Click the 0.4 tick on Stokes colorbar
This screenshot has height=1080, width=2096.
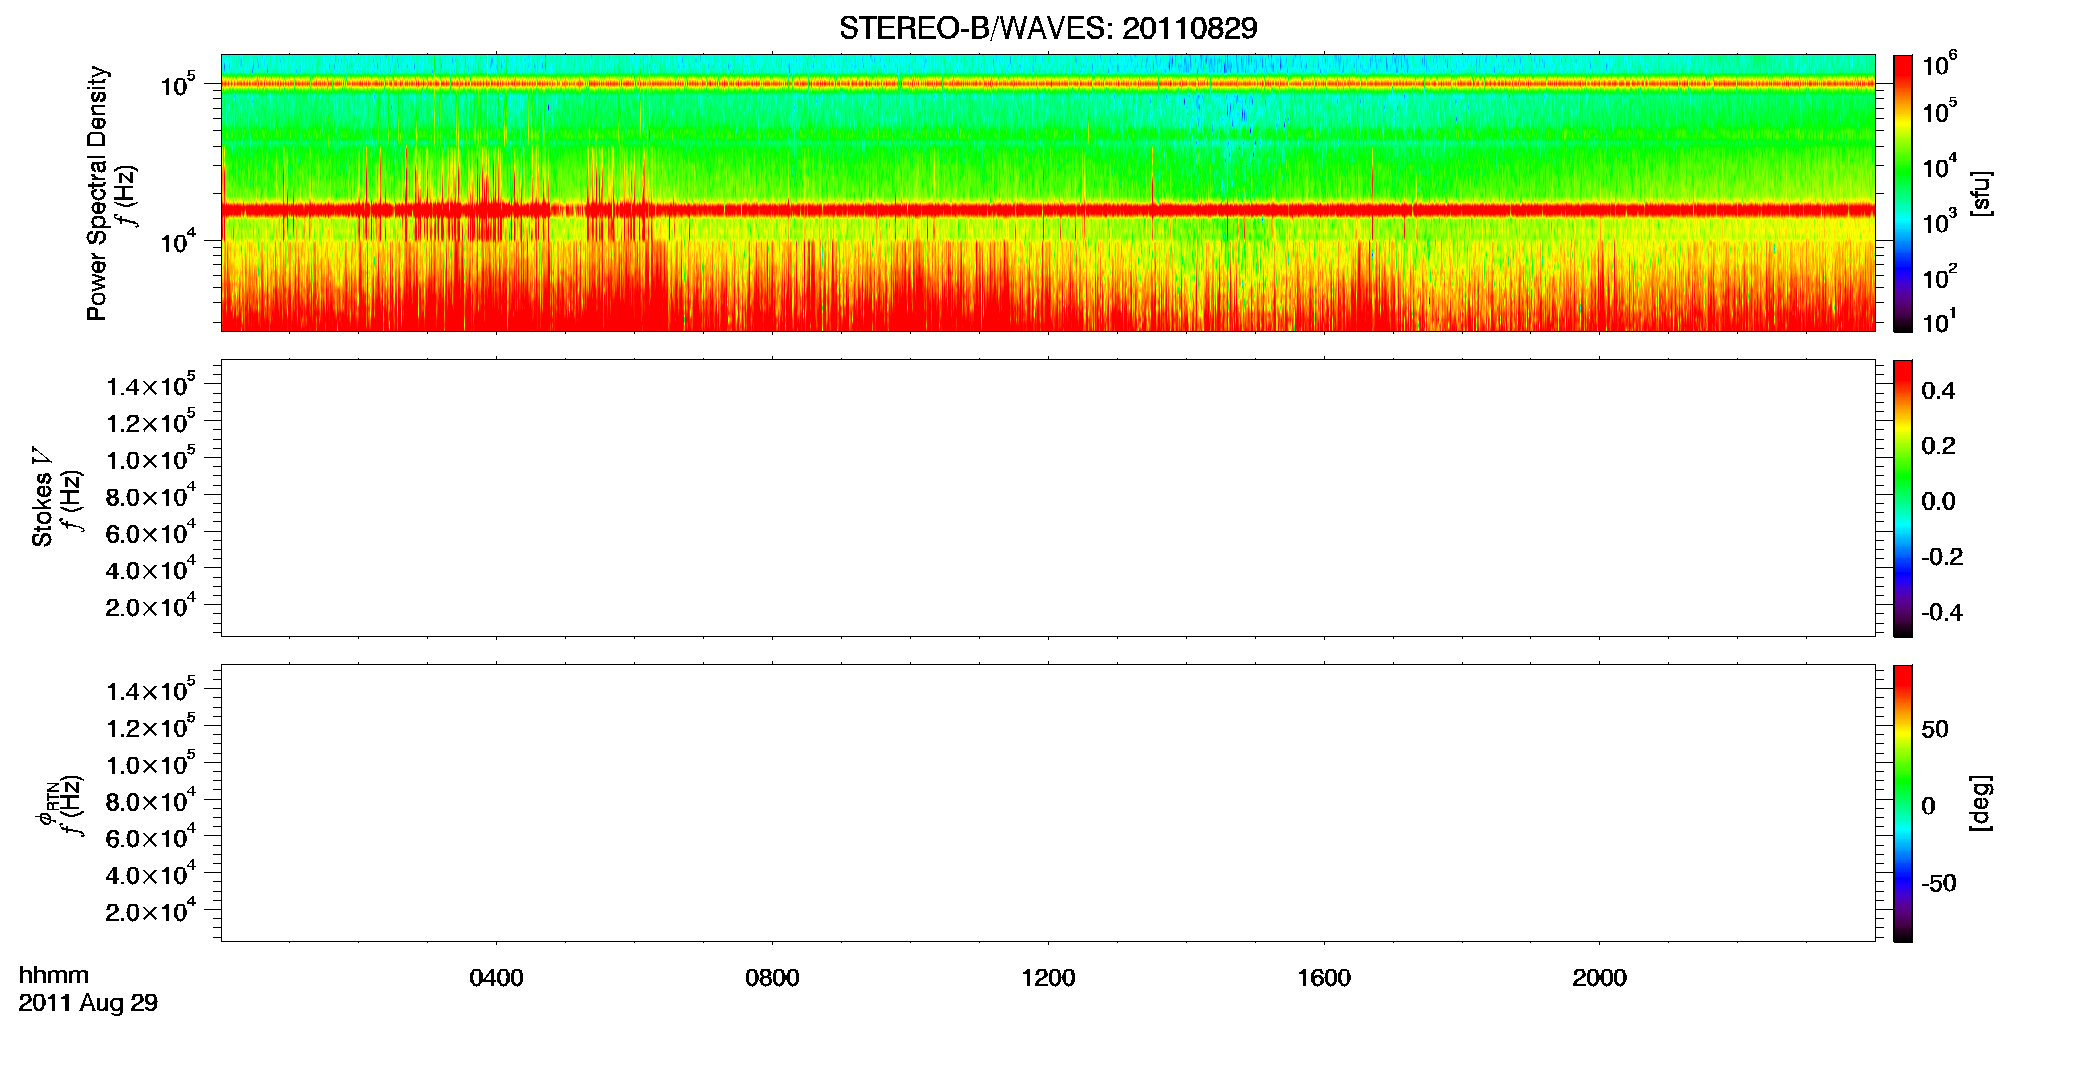pyautogui.click(x=1938, y=391)
